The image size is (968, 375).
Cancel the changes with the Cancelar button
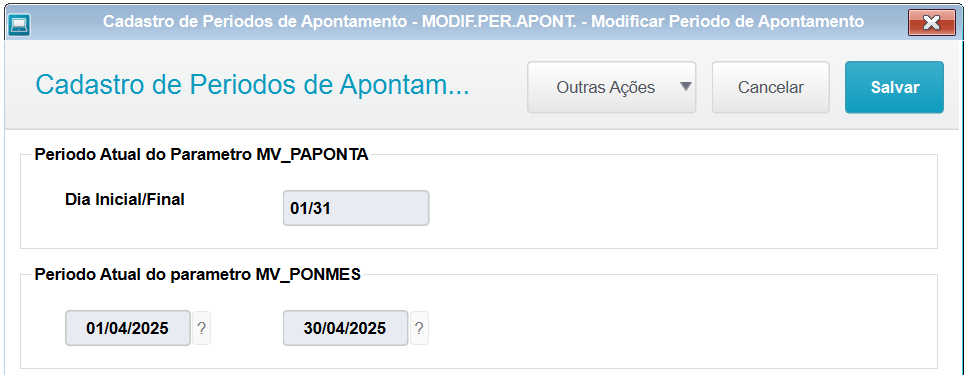point(770,87)
